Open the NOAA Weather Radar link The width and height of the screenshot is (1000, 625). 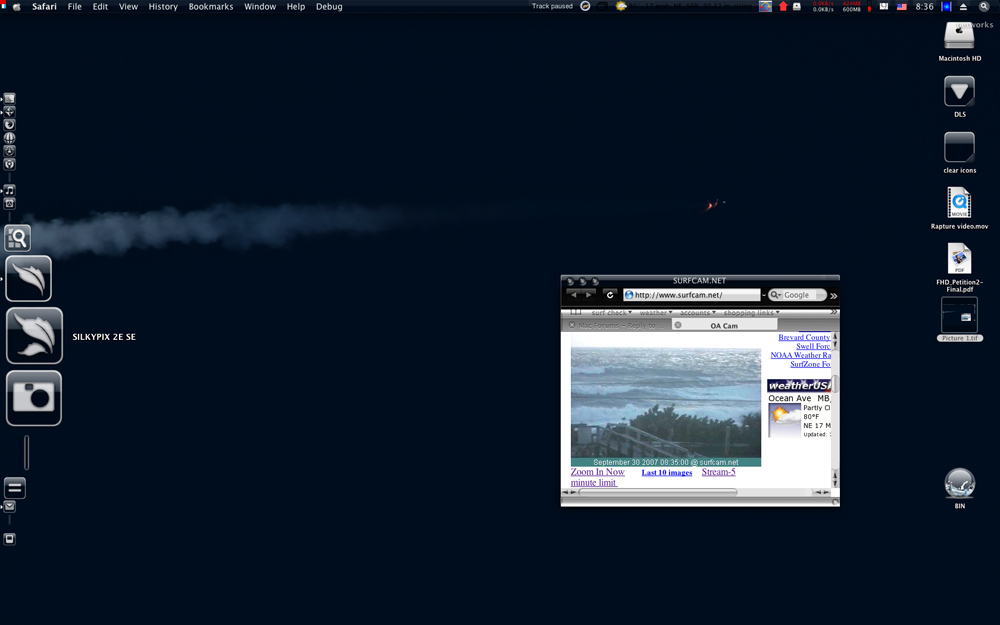tap(800, 355)
